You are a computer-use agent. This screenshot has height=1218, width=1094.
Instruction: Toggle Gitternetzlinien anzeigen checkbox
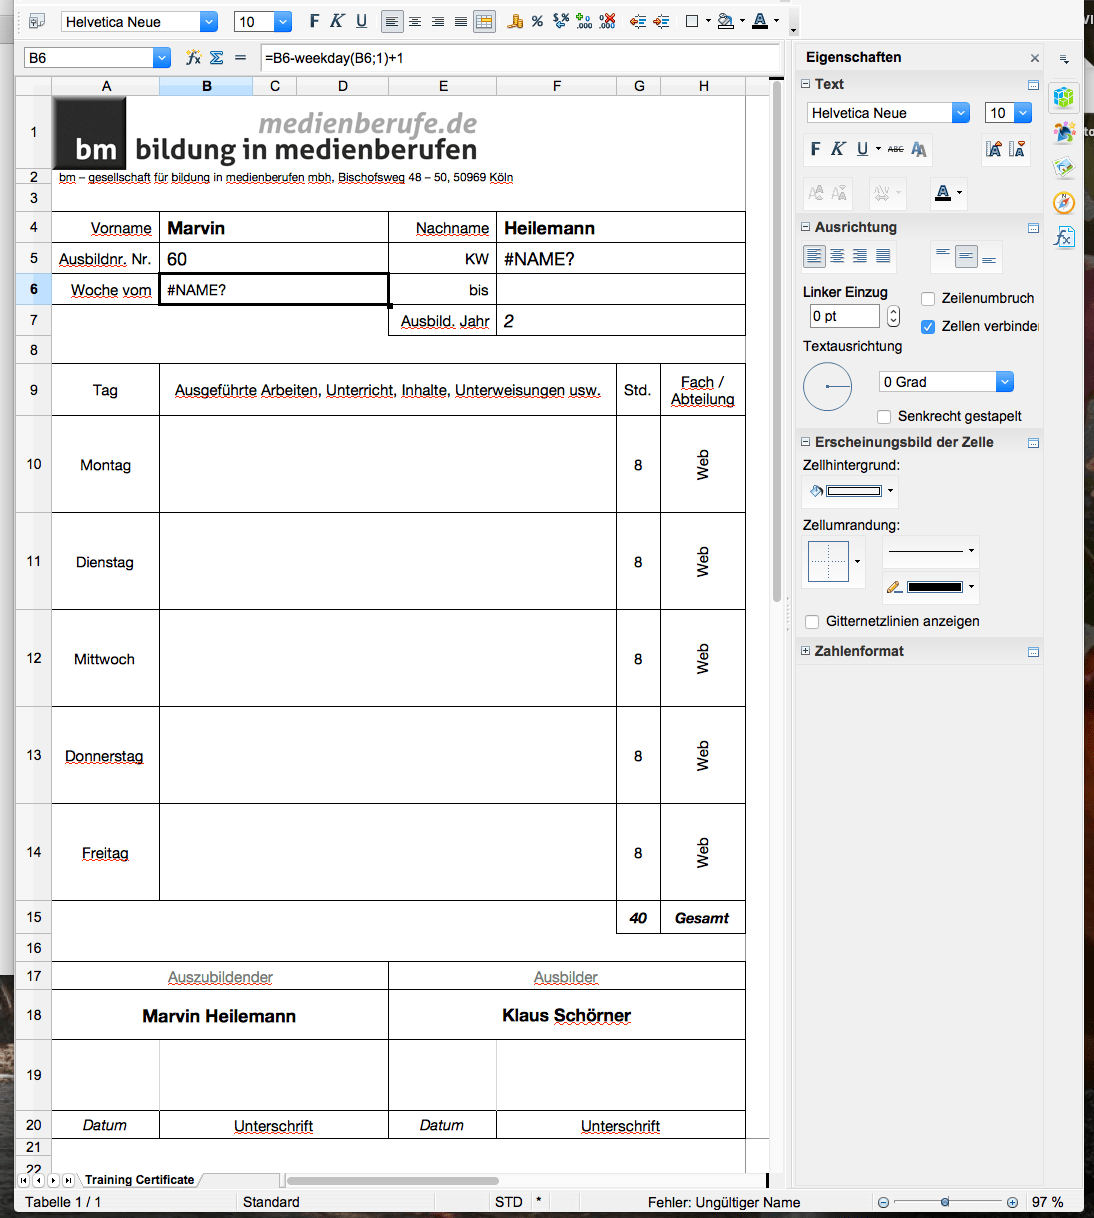812,621
